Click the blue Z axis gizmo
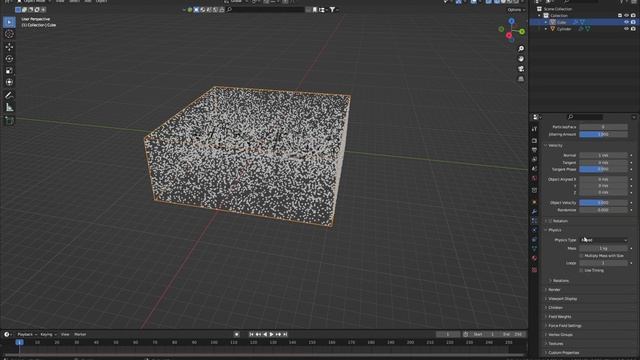 (511, 21)
